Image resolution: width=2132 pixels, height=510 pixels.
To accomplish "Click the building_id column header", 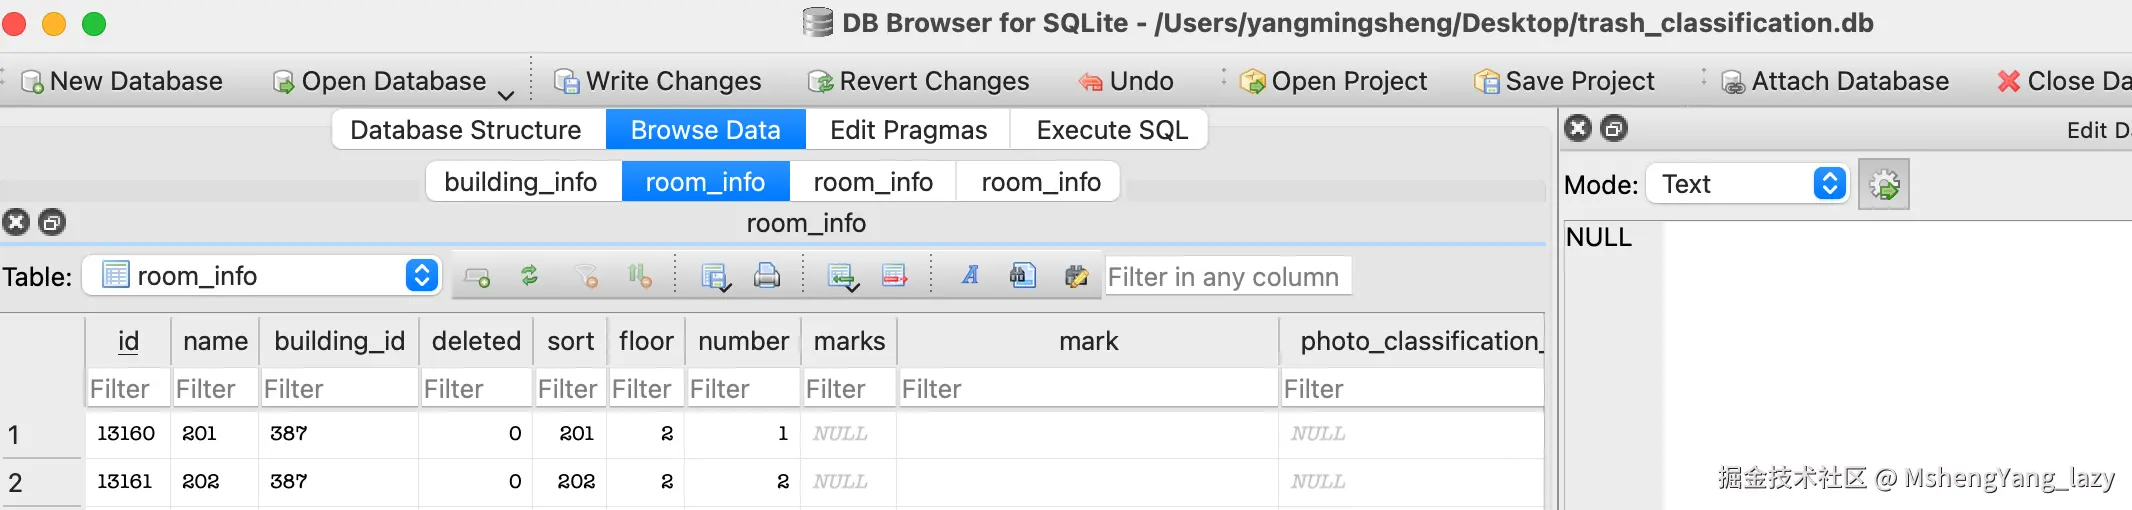I will click(339, 342).
